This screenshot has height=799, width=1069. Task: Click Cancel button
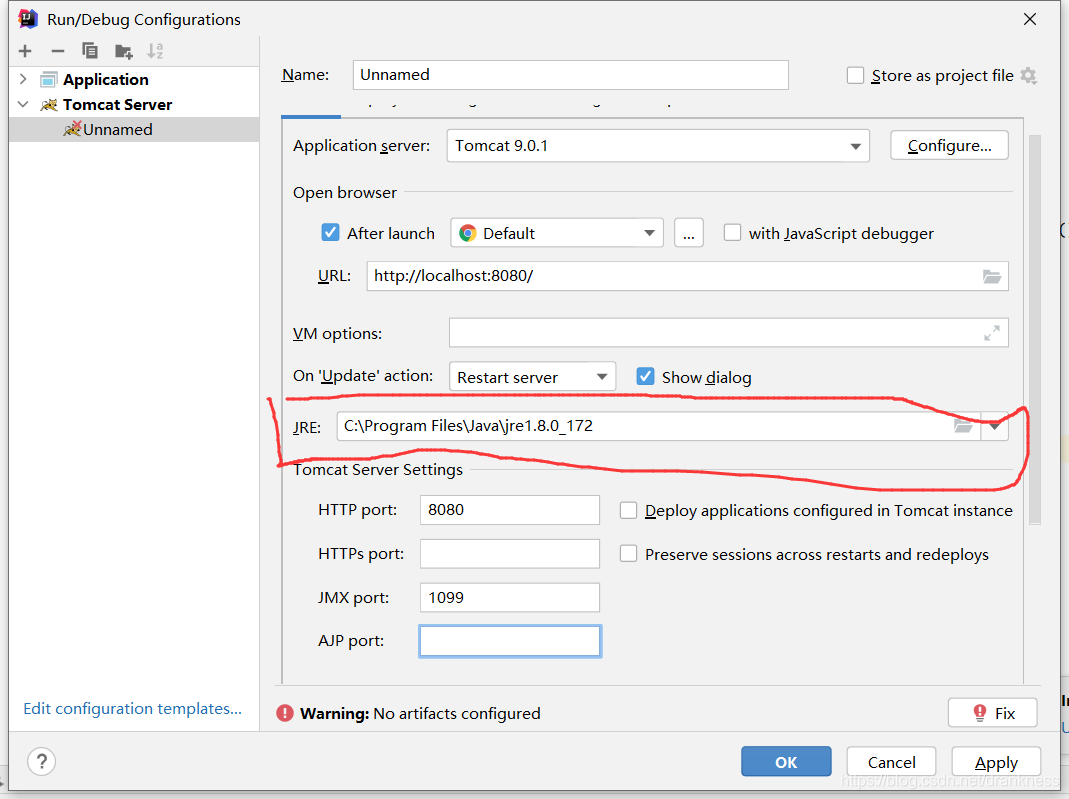click(891, 762)
